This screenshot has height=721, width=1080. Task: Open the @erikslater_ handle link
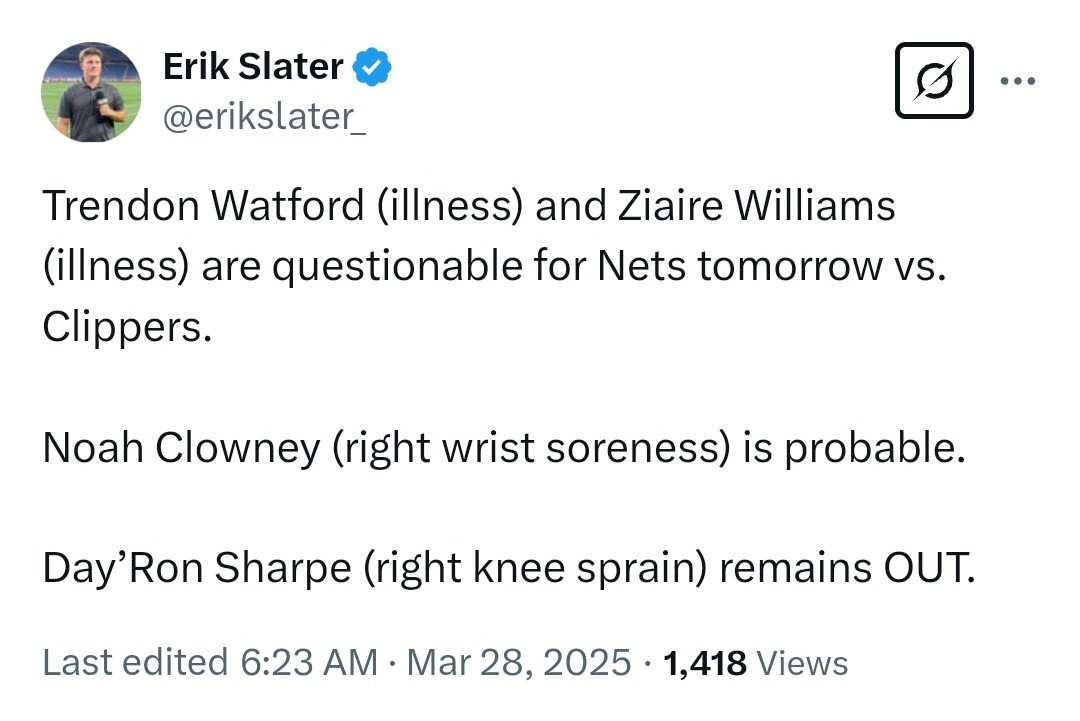click(x=264, y=117)
